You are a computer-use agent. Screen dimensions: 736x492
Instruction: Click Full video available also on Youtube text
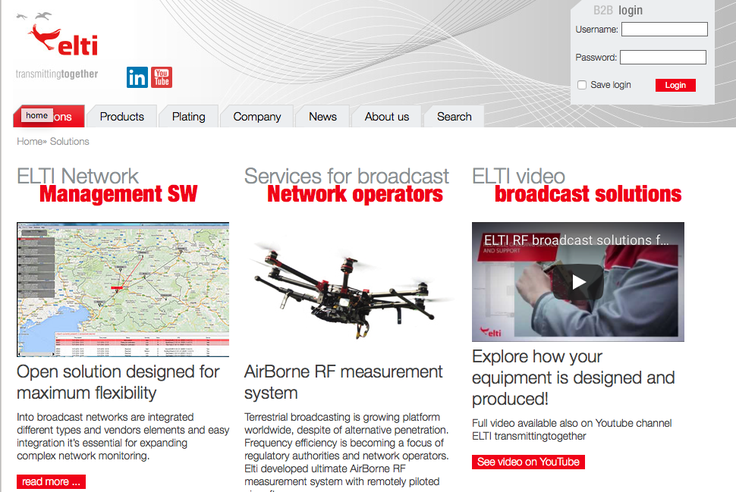click(572, 430)
